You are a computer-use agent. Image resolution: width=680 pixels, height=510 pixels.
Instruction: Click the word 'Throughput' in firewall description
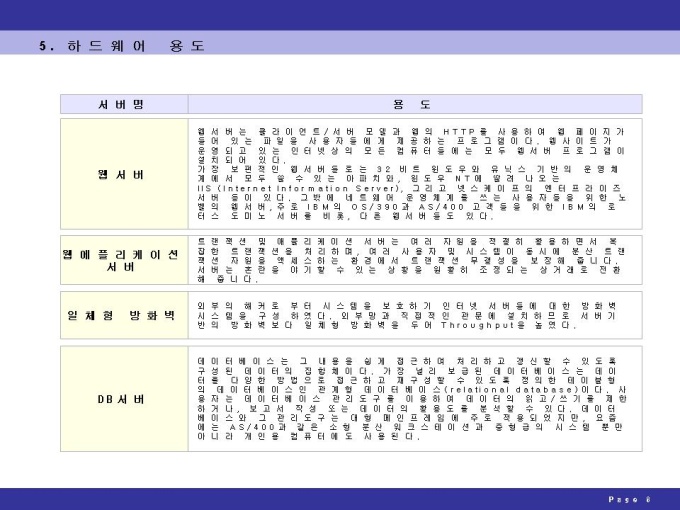click(477, 325)
